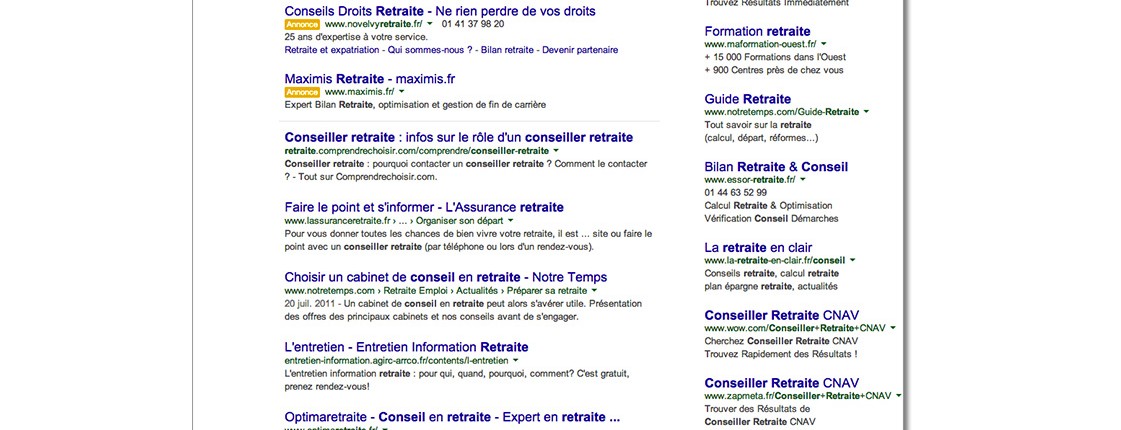Click 'Trouvez Rapidement des Résultats !' text
The height and width of the screenshot is (430, 1121).
(781, 354)
